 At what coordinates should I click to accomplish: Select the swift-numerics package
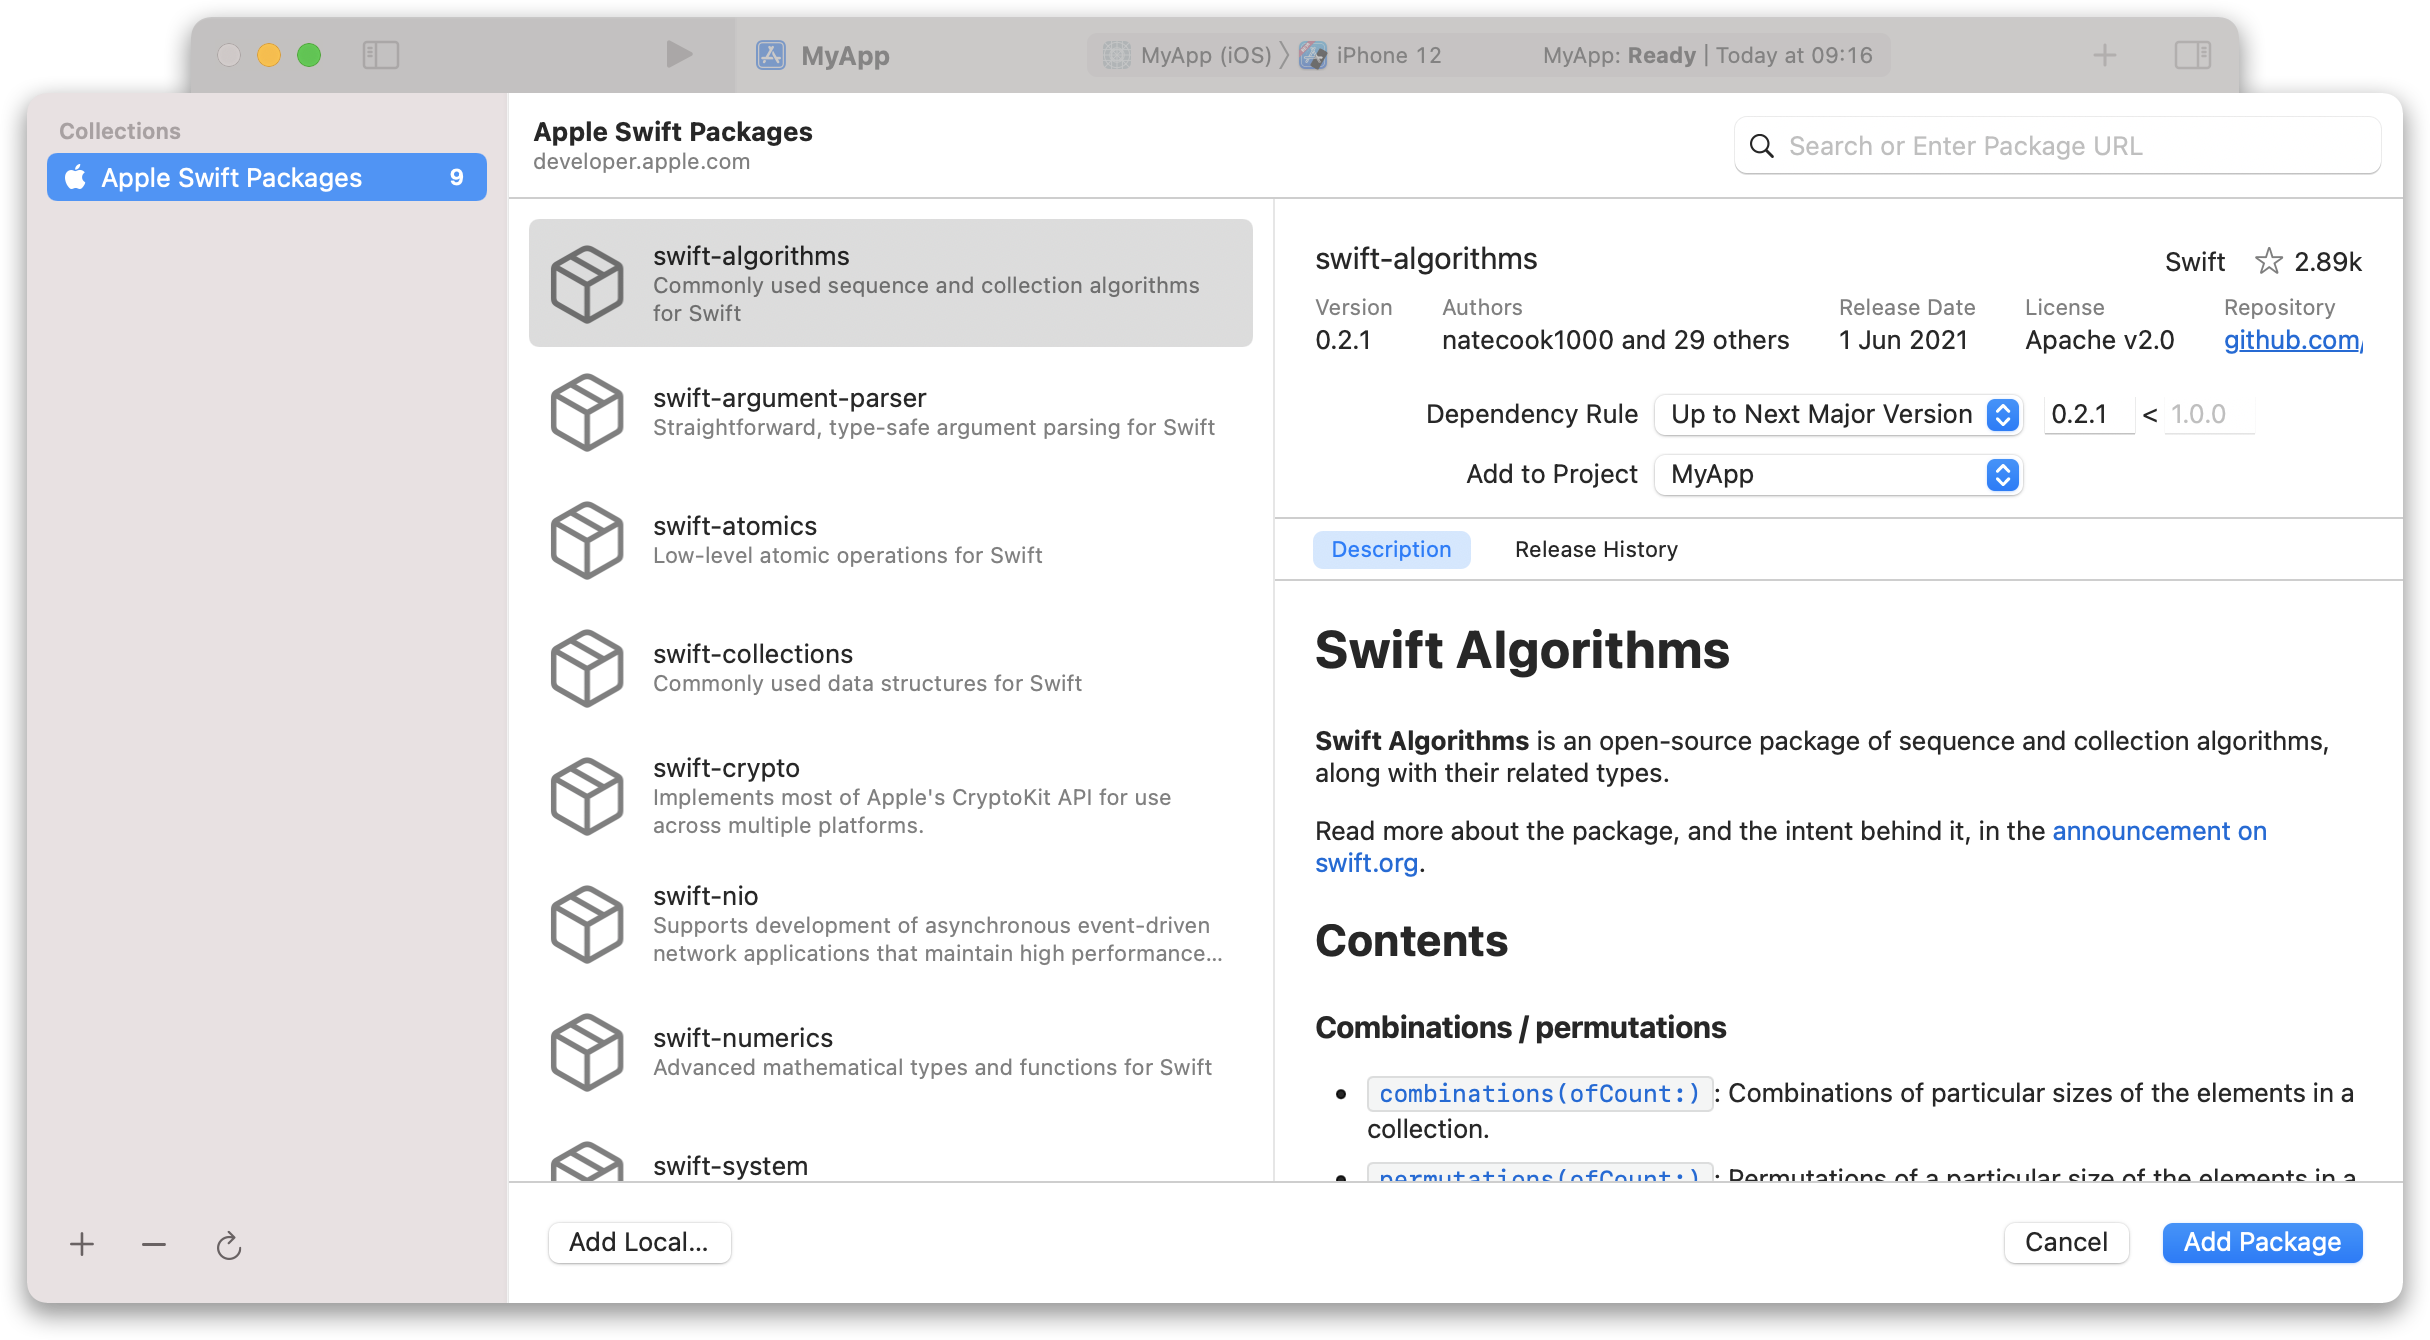pos(891,1052)
